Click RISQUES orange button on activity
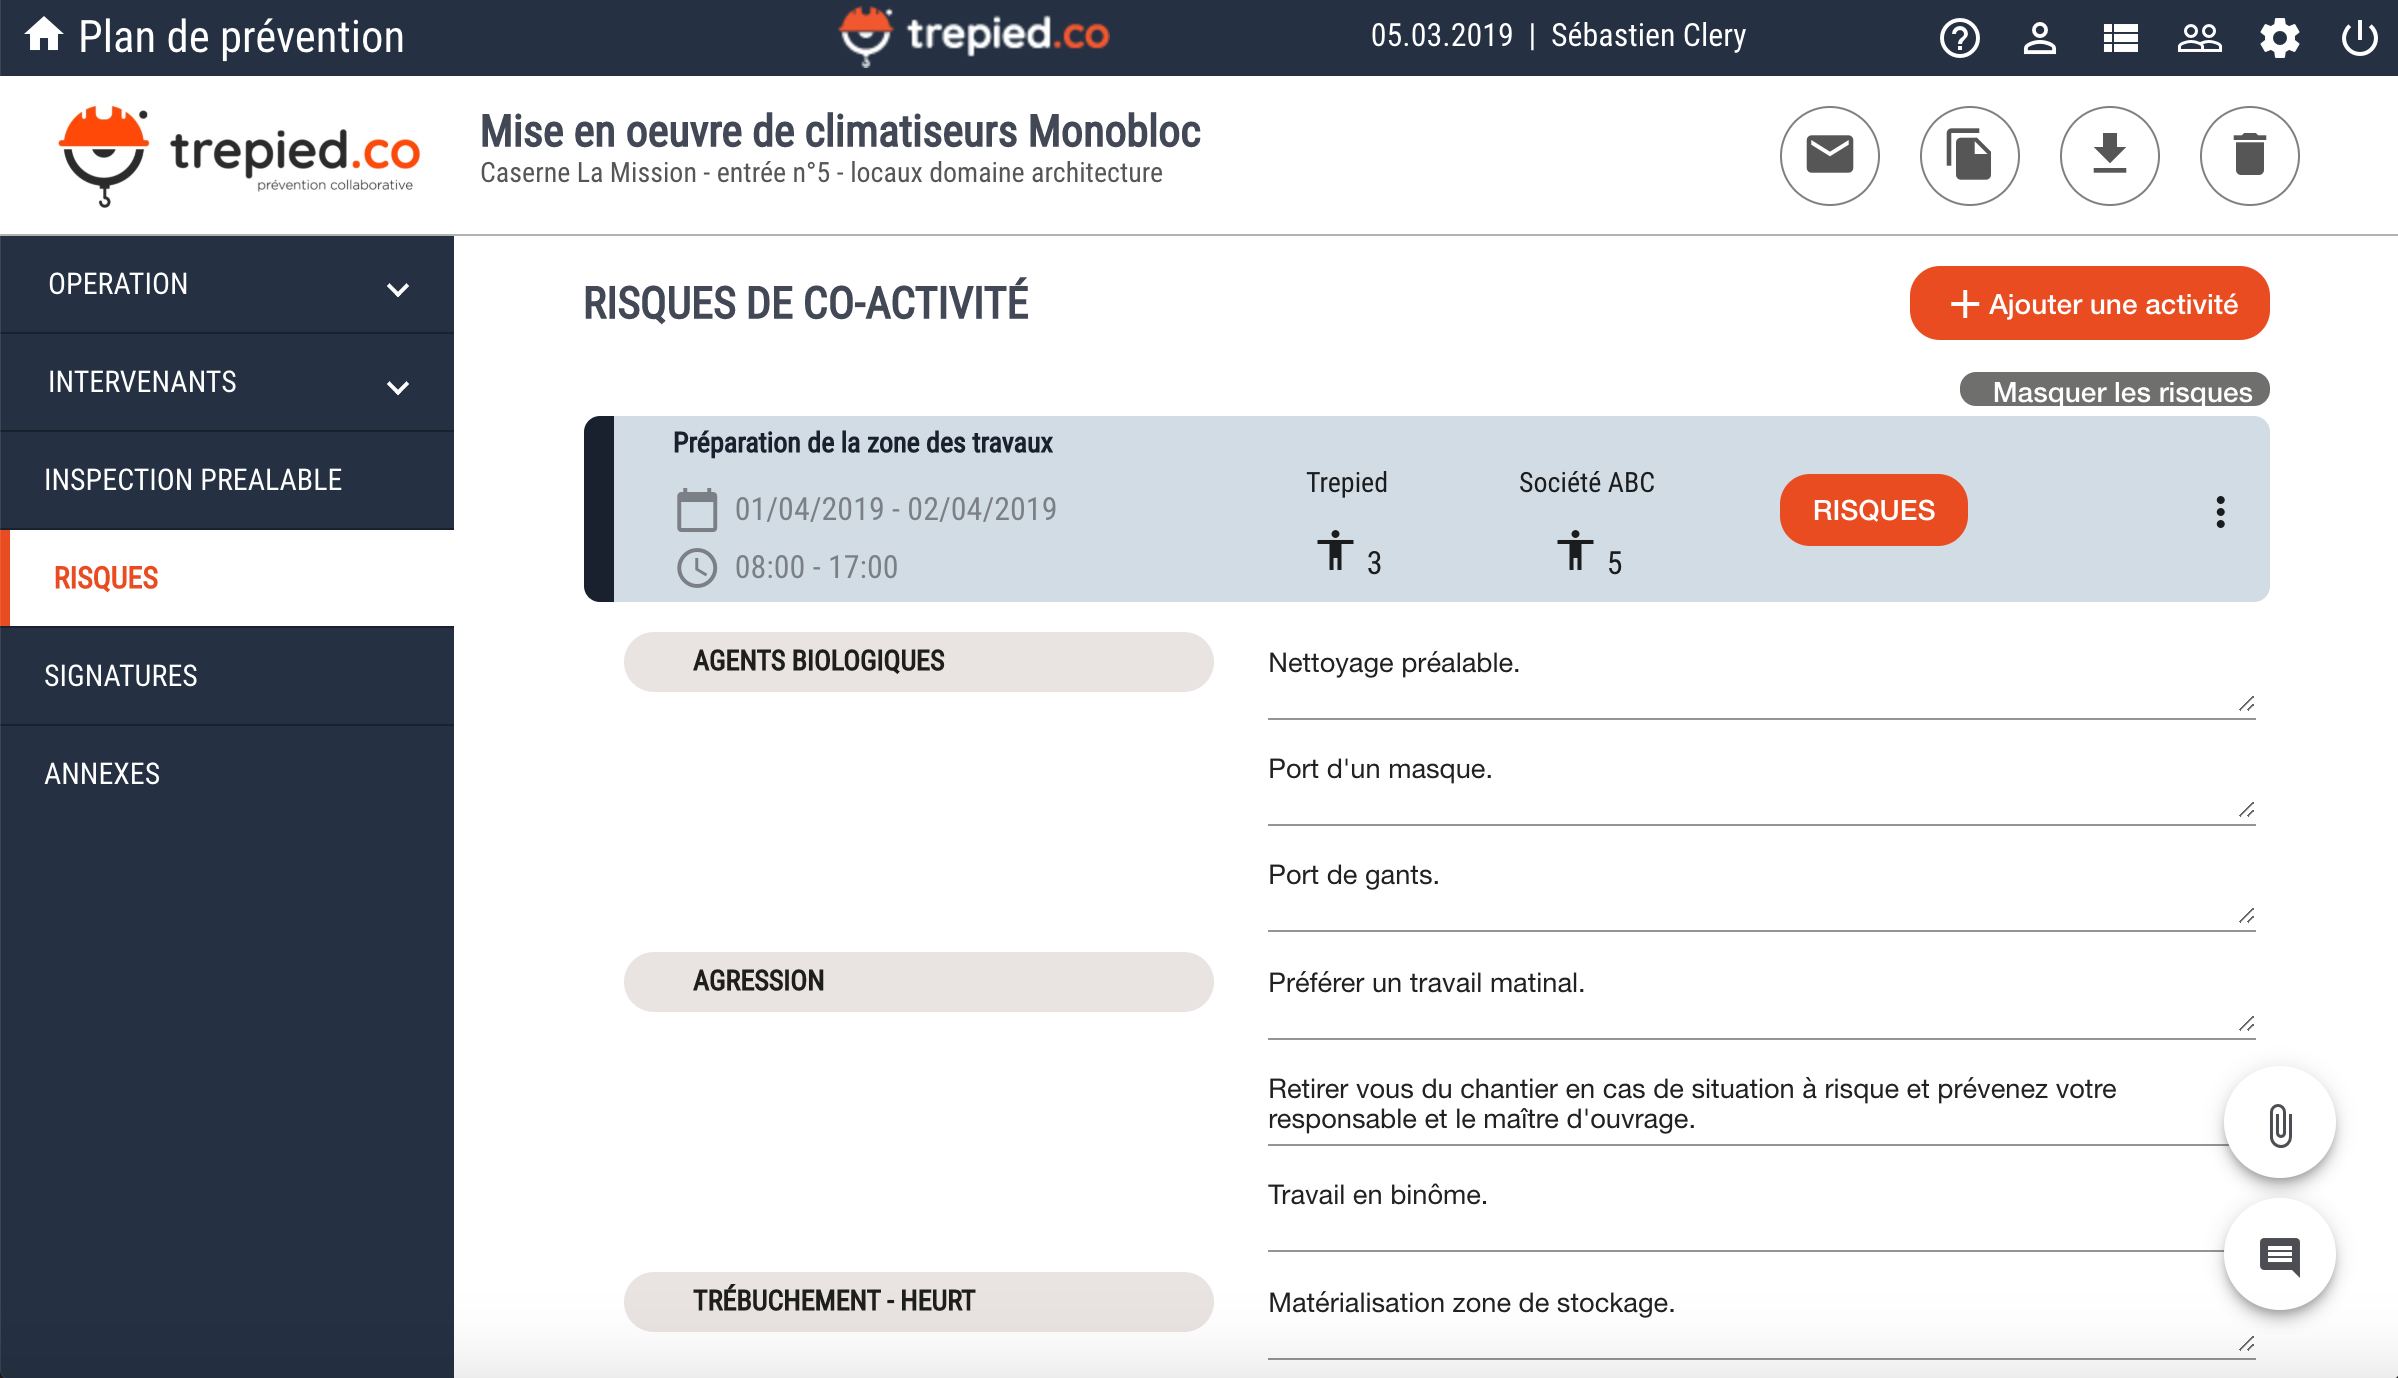The width and height of the screenshot is (2398, 1378). [x=1874, y=510]
